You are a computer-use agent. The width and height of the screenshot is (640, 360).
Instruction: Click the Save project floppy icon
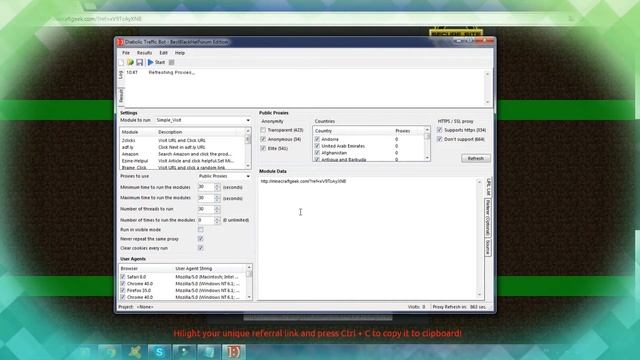(x=140, y=62)
